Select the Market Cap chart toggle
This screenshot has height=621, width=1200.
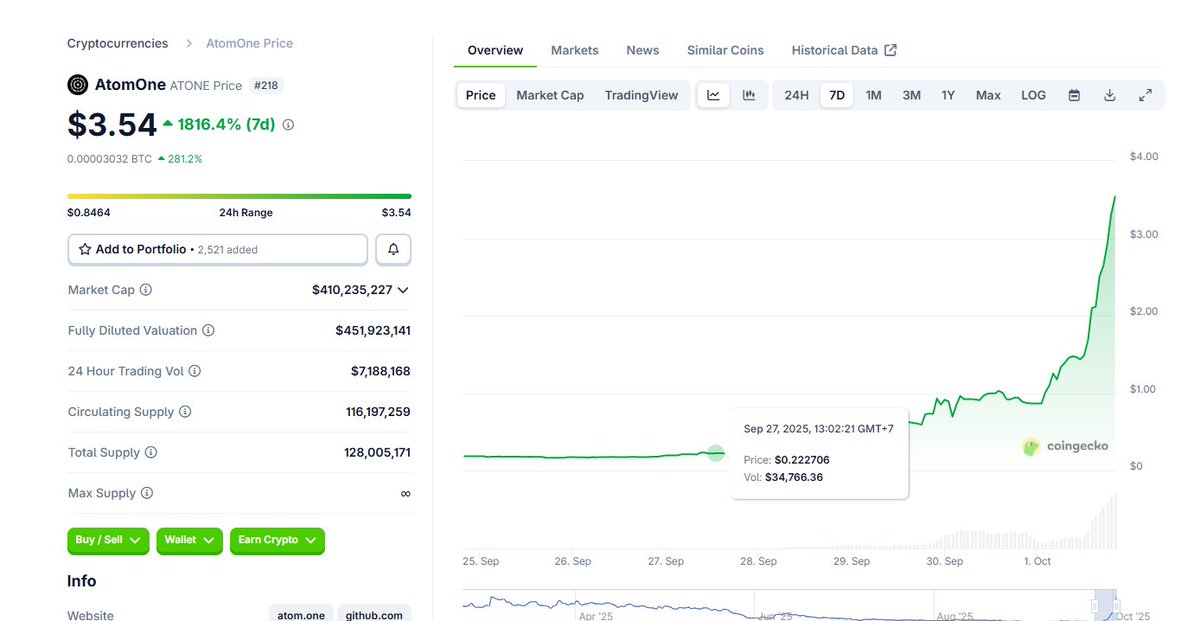[x=550, y=95]
